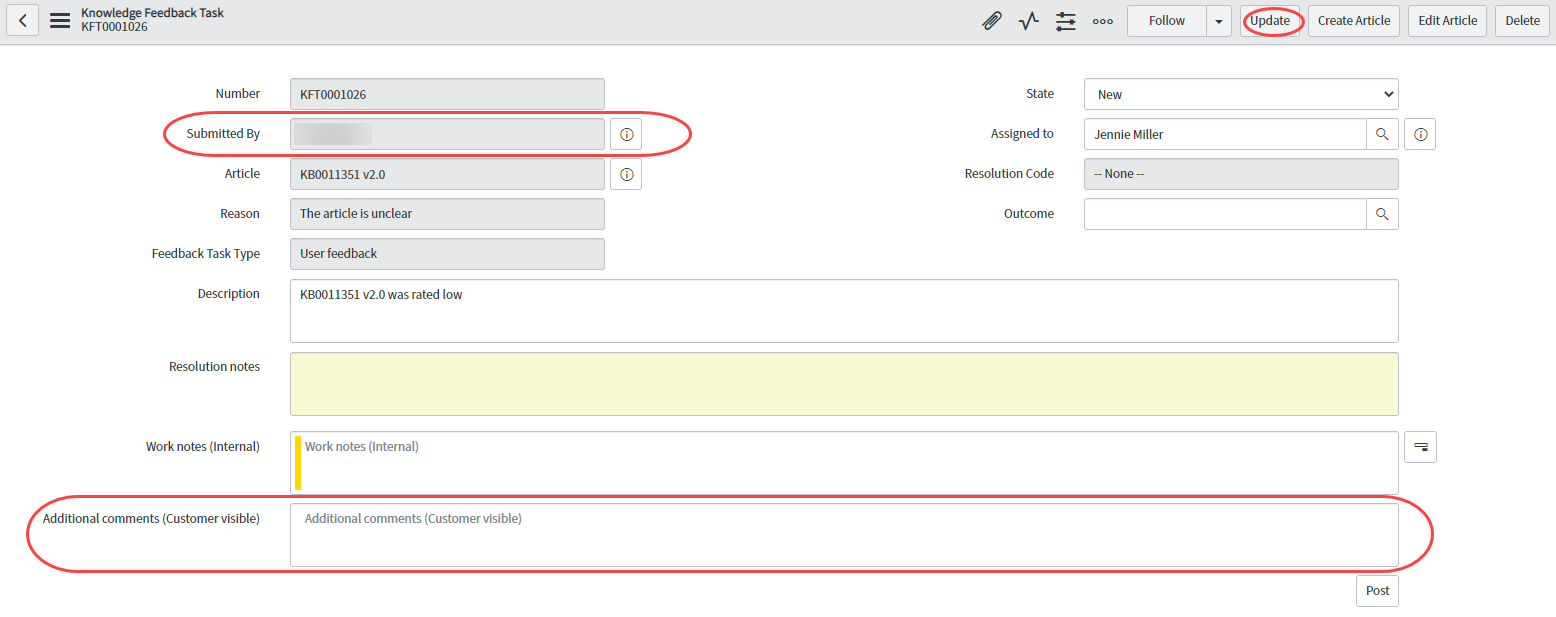View info for Article KB0011351
Screen dimensions: 1556x617
coord(626,174)
